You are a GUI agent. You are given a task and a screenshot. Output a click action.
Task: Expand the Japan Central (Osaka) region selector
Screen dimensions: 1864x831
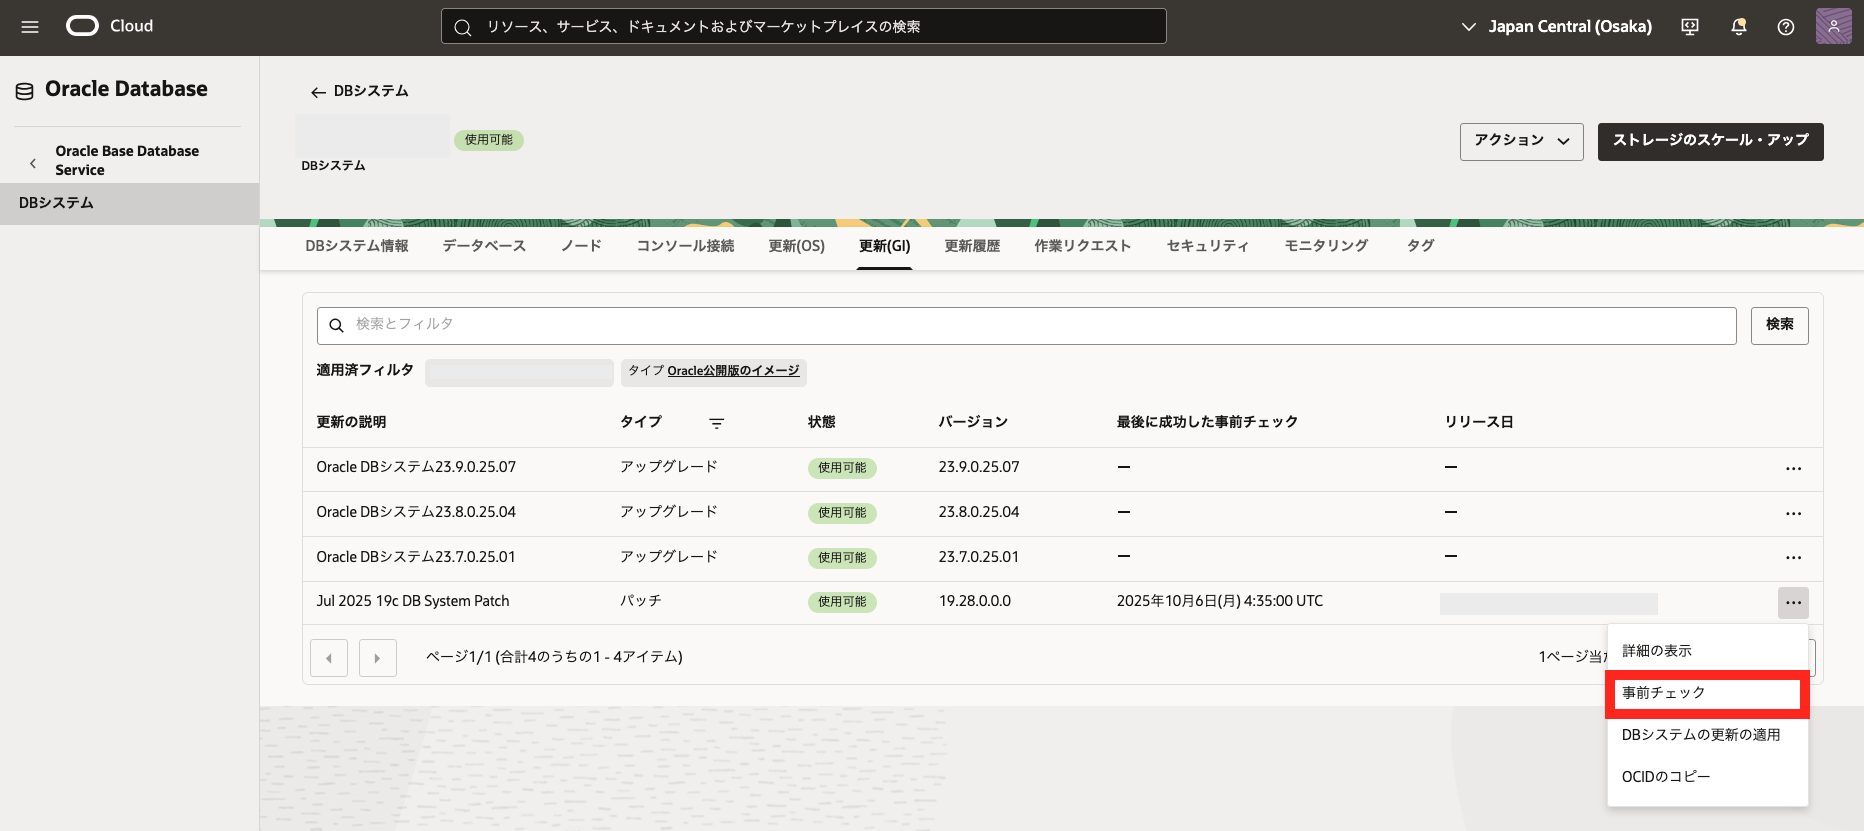pyautogui.click(x=1557, y=27)
